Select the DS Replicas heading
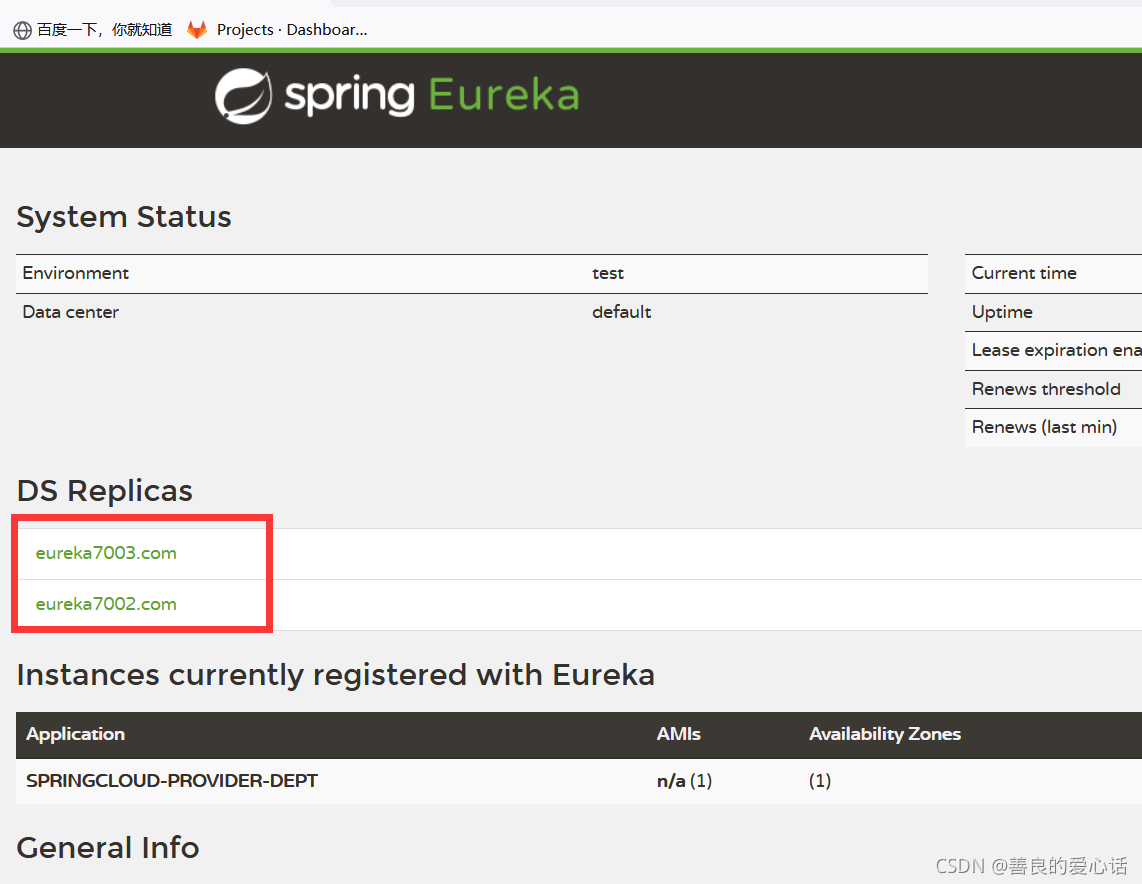 click(105, 491)
